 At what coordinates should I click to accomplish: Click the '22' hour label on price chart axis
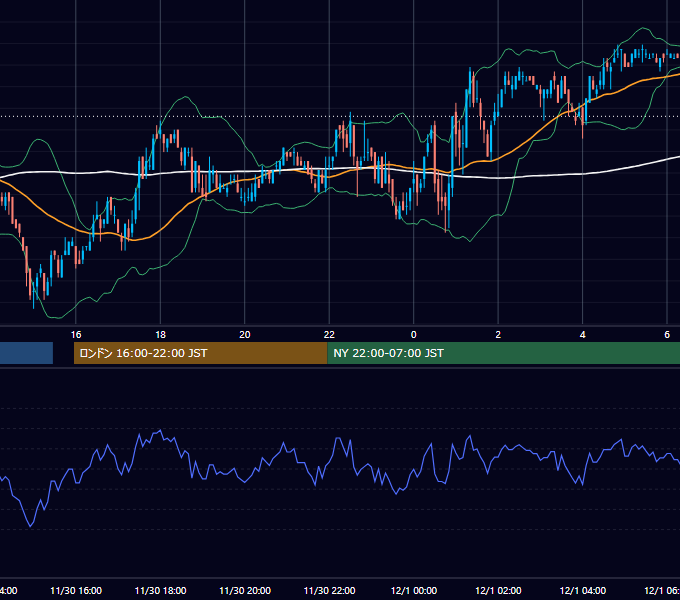[329, 334]
